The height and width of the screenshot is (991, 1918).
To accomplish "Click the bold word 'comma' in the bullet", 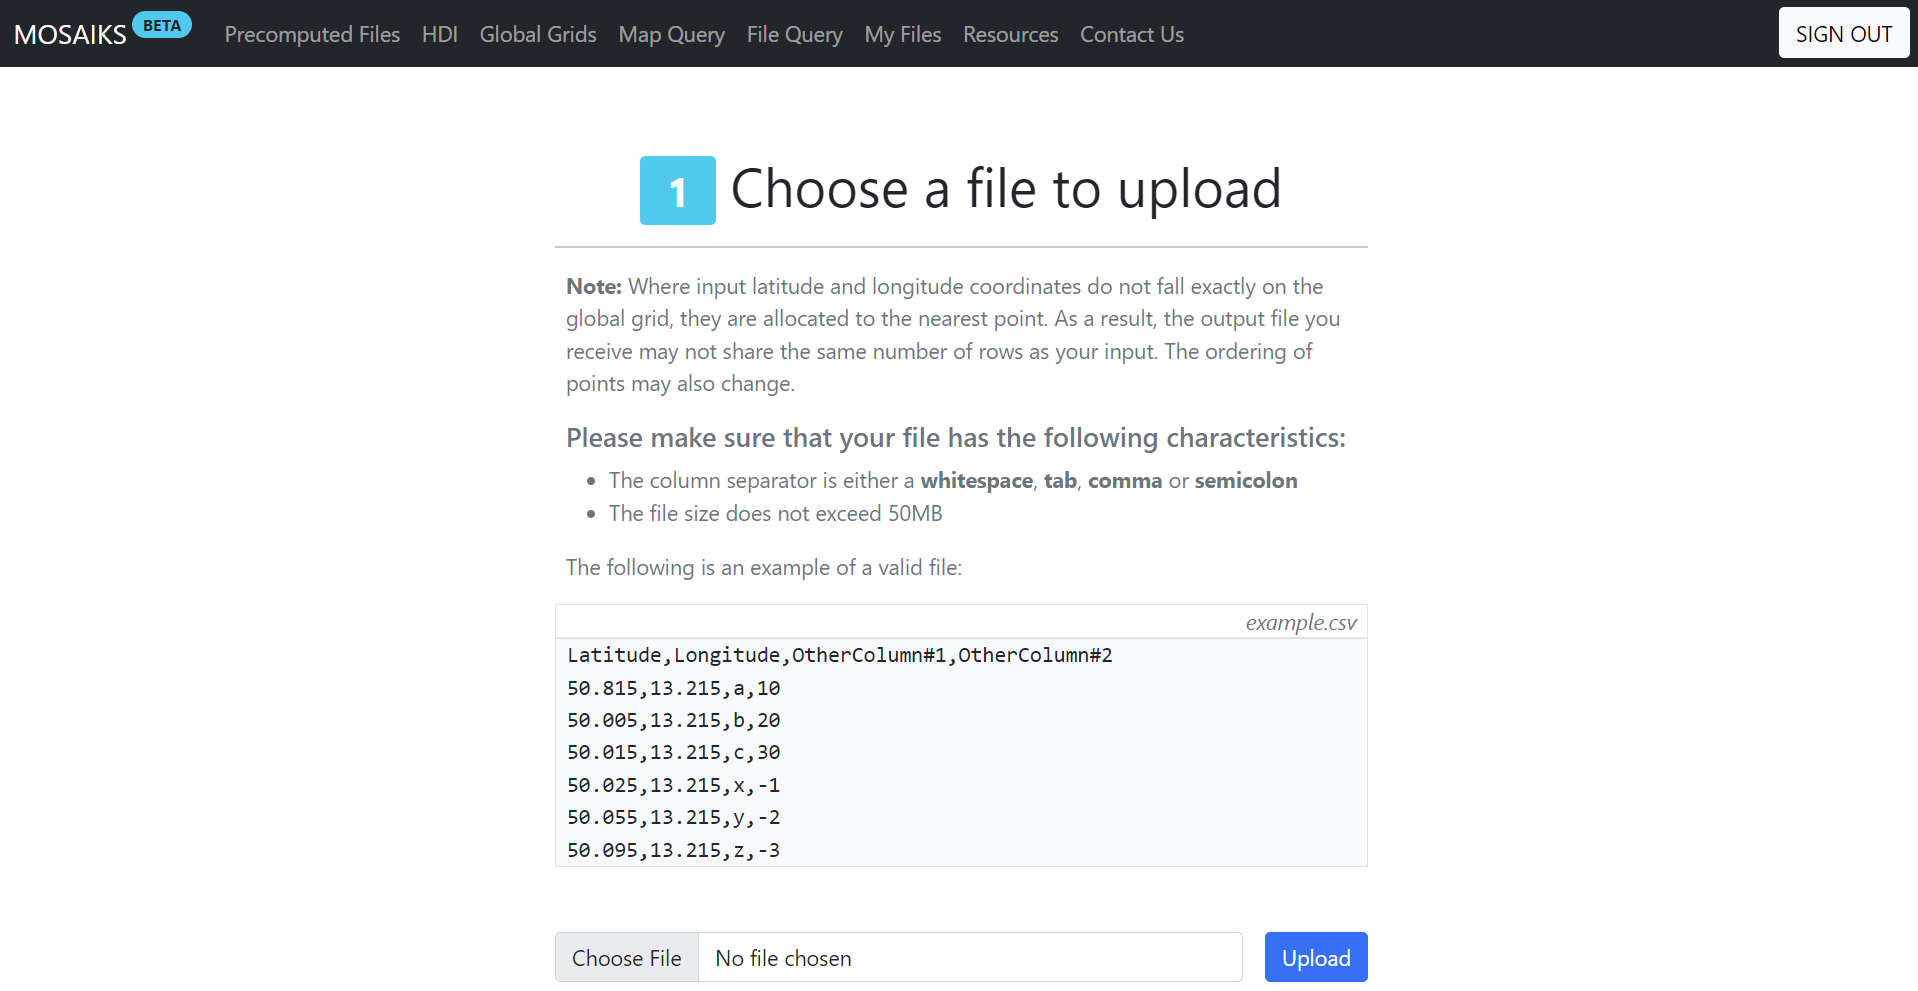I will pyautogui.click(x=1125, y=481).
